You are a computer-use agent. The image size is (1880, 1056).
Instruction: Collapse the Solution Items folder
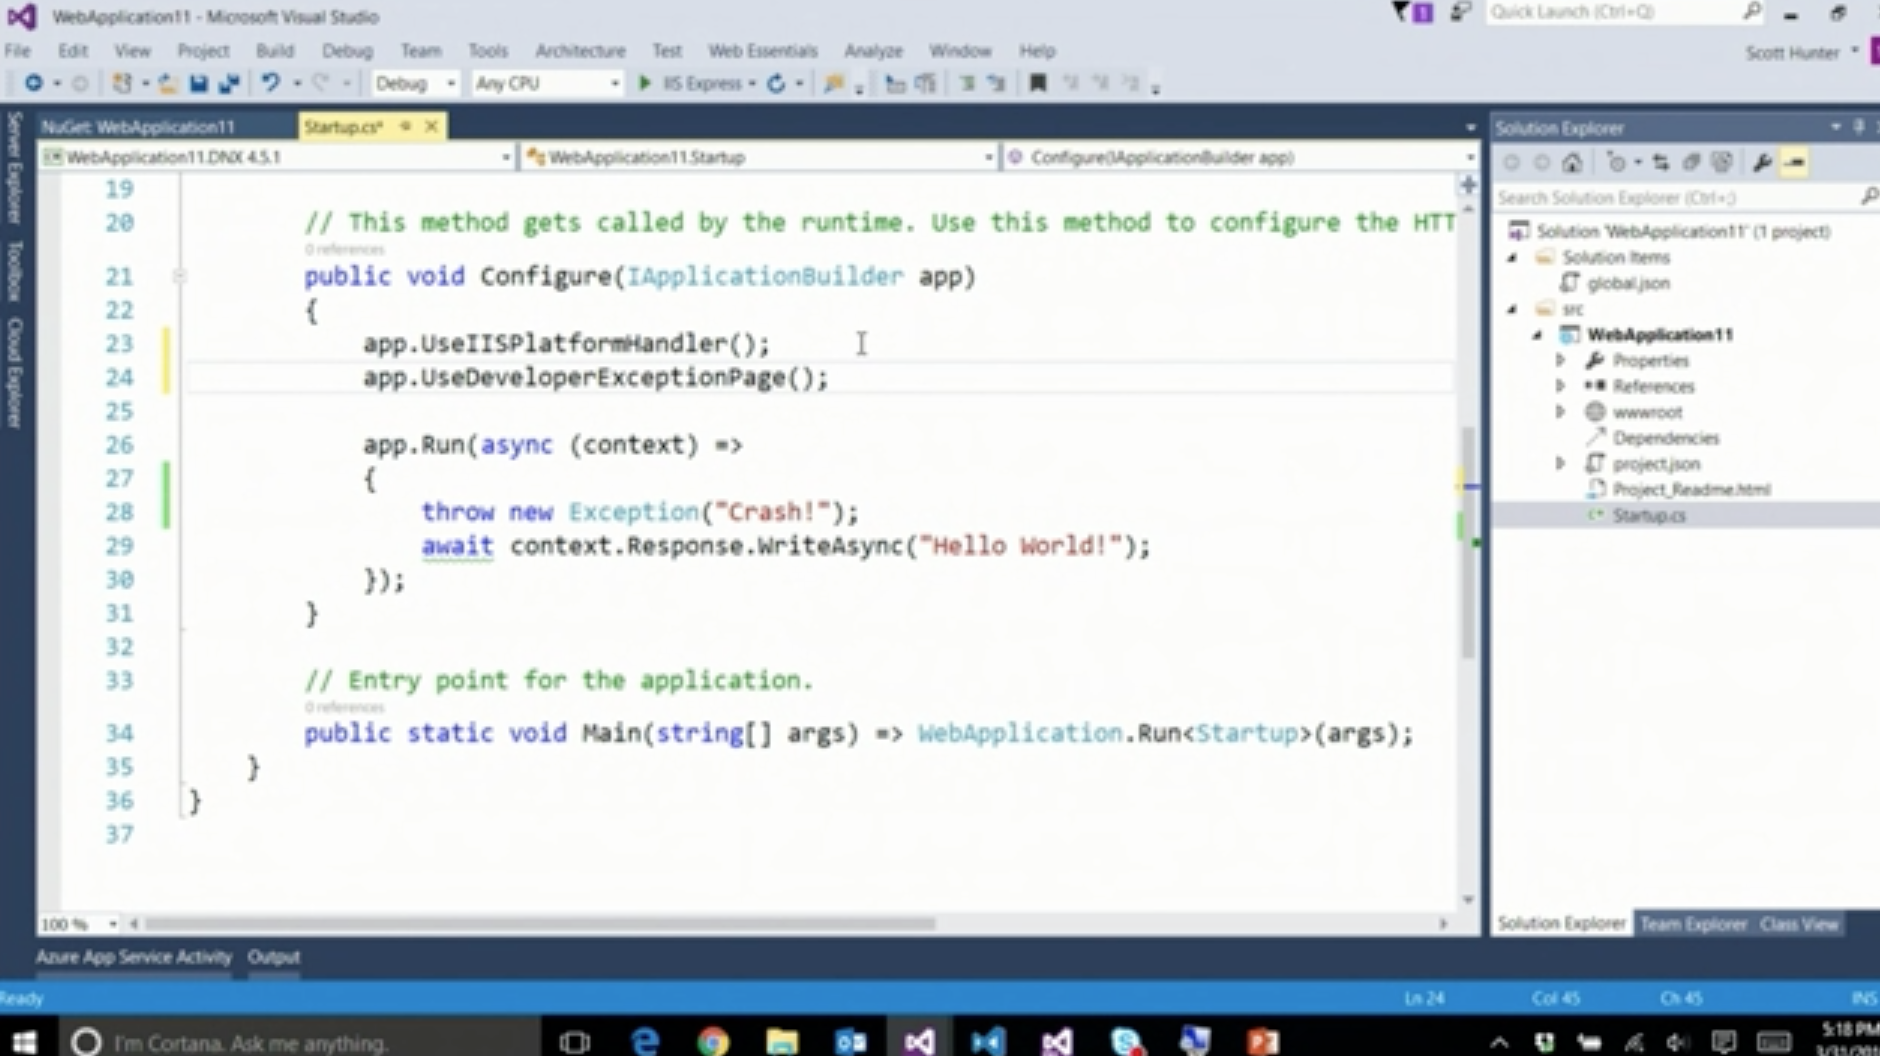[1513, 257]
